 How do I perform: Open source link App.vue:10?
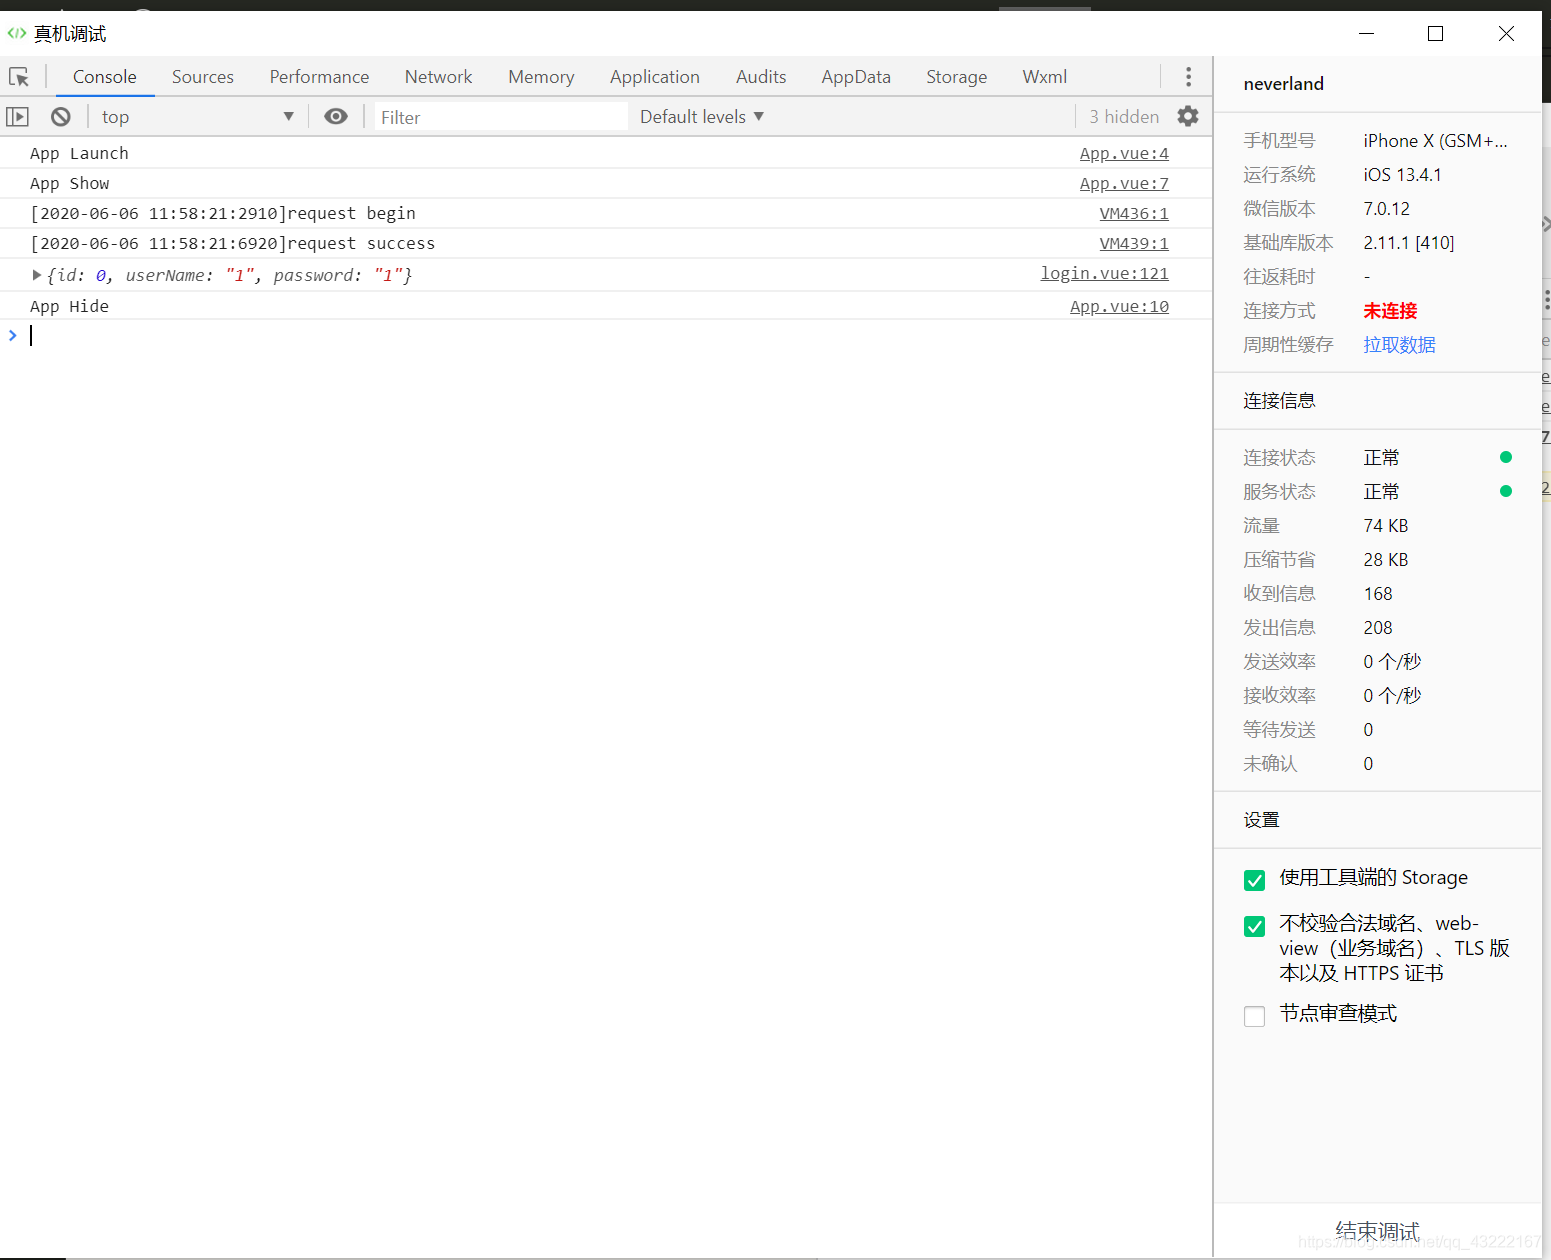tap(1119, 307)
